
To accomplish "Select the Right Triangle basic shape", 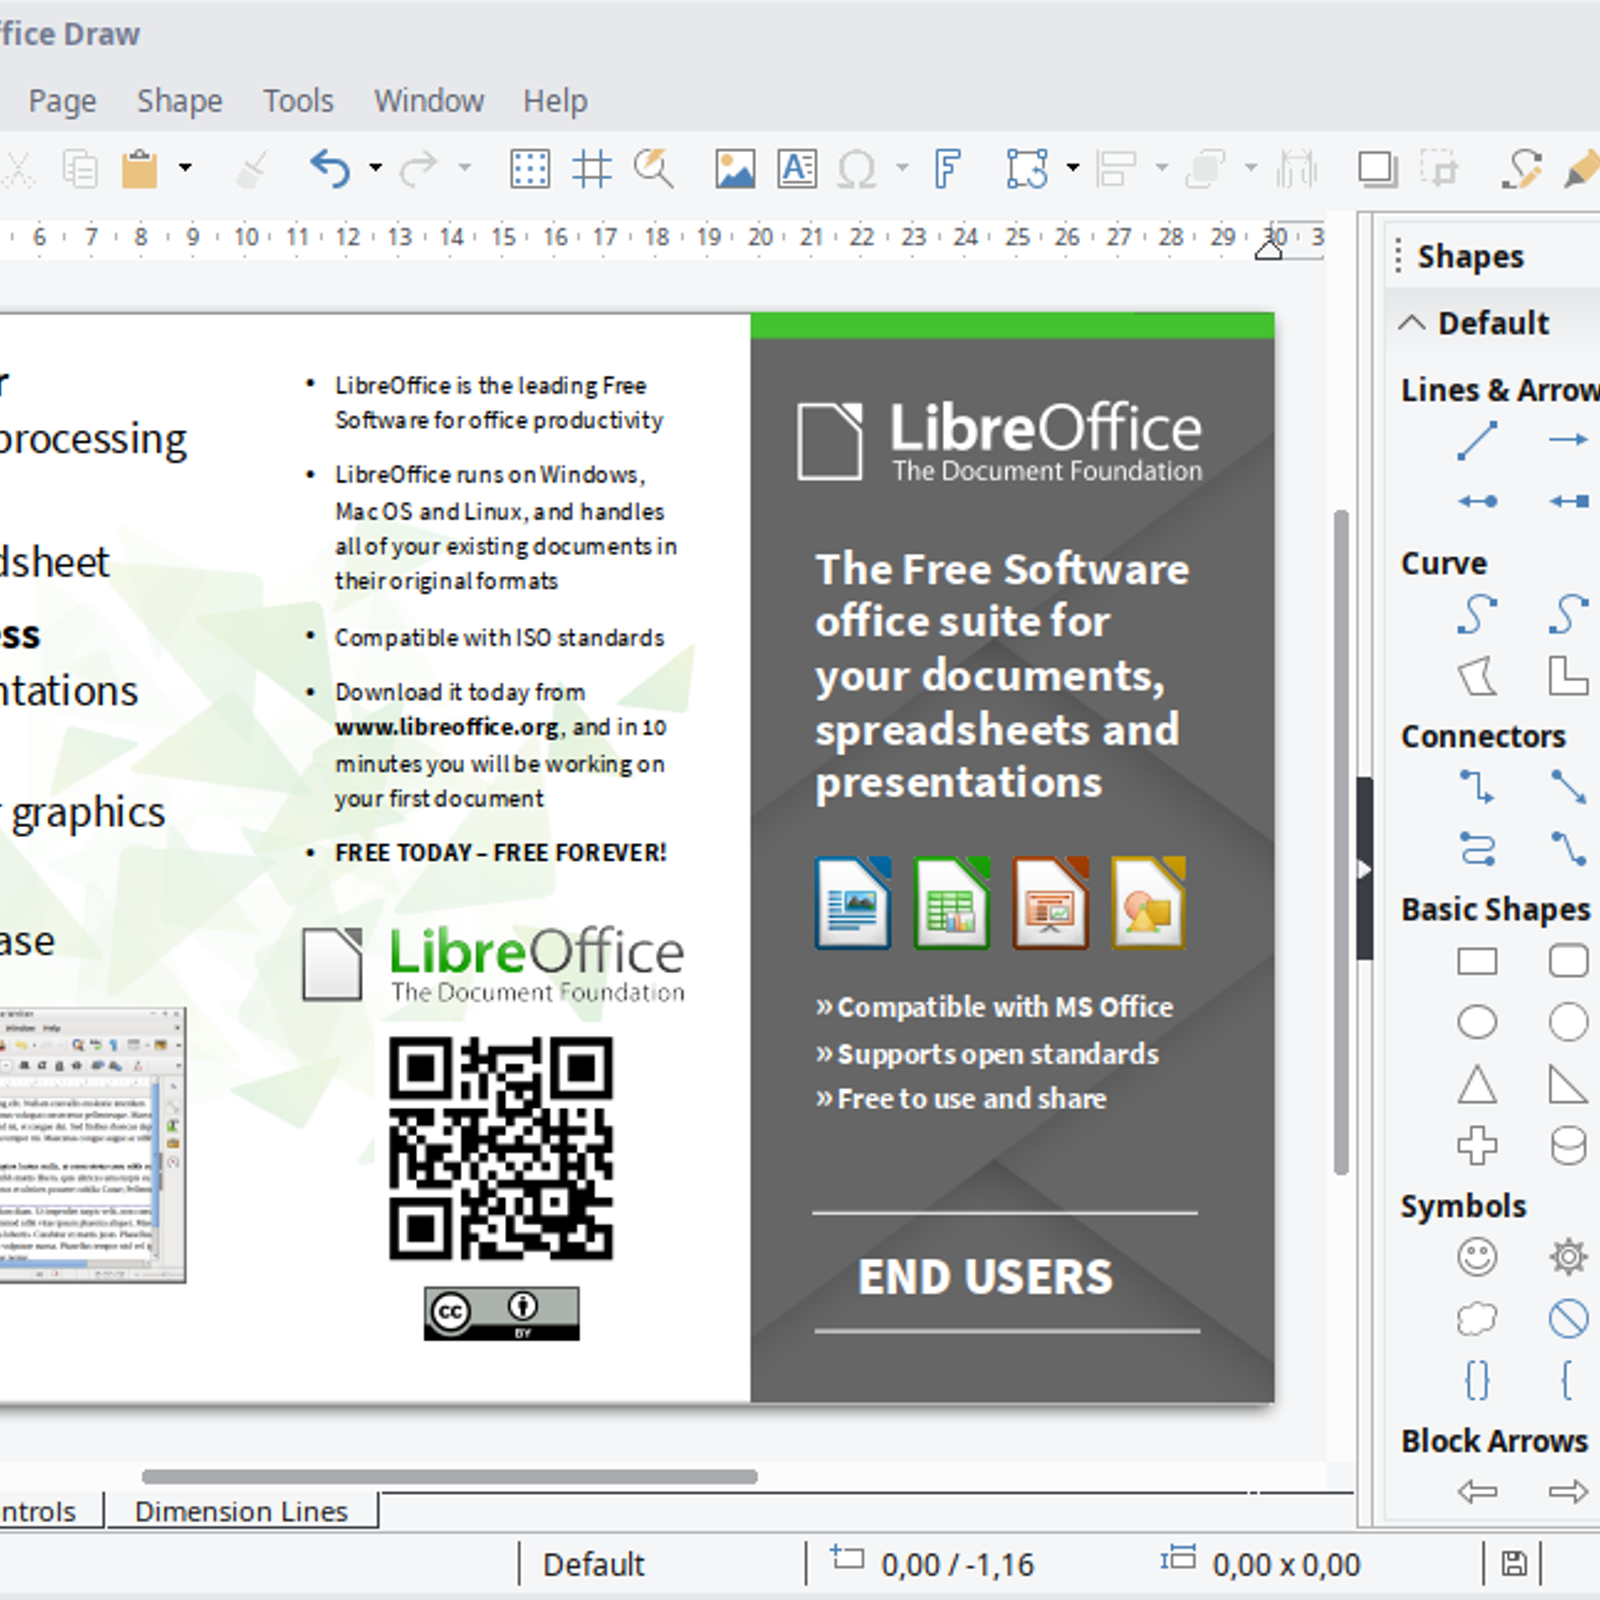I will click(1568, 1084).
